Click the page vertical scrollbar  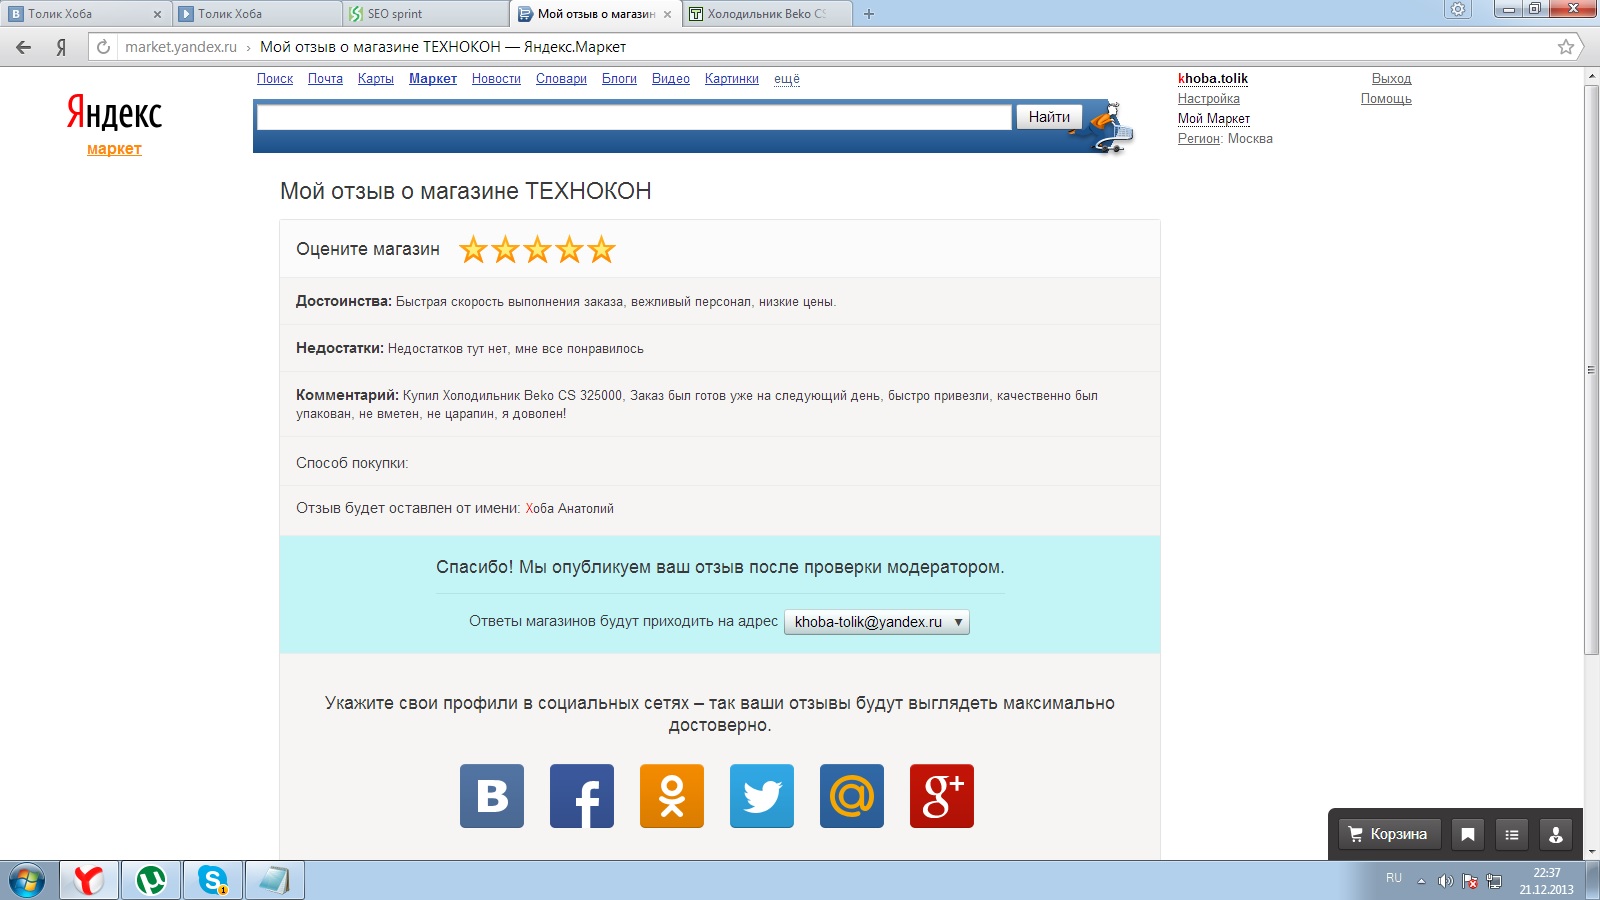(x=1591, y=370)
